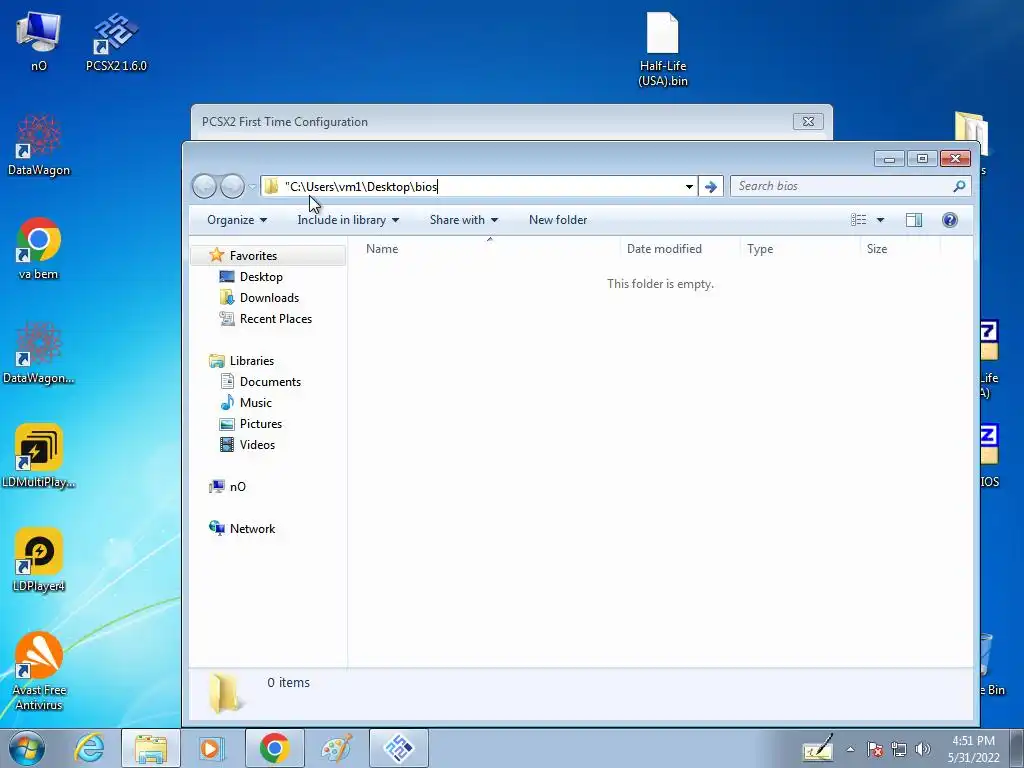This screenshot has height=768, width=1024.
Task: Select Favorites in navigation pane
Action: click(253, 256)
